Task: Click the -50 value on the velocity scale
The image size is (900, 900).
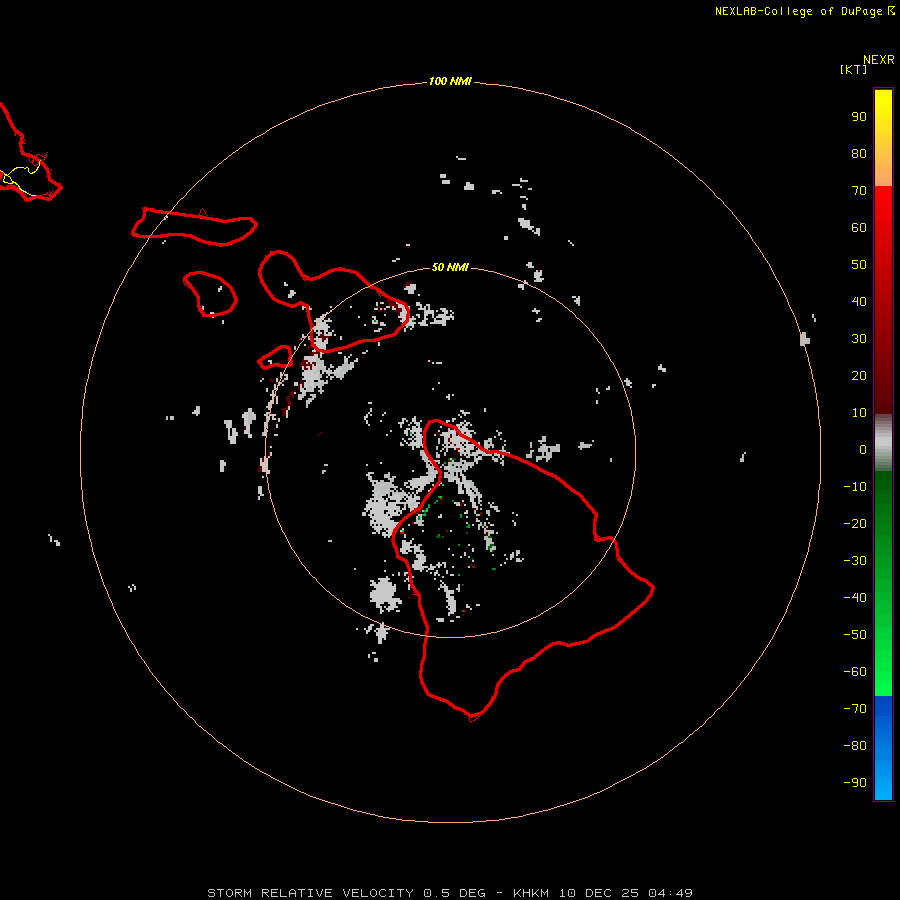Action: point(855,635)
